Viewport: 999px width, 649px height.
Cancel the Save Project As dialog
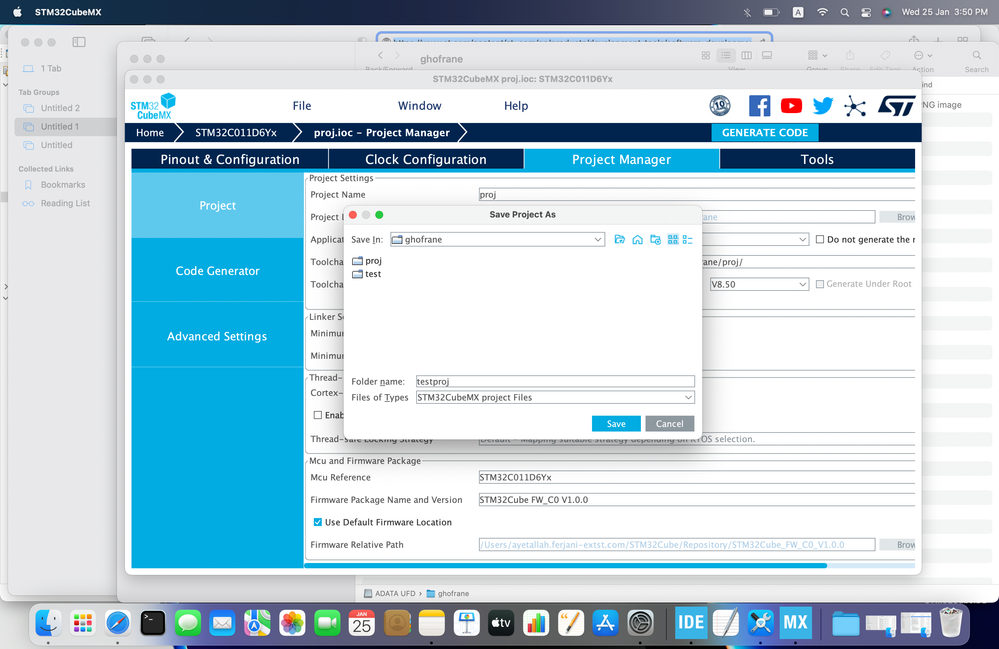(x=670, y=424)
